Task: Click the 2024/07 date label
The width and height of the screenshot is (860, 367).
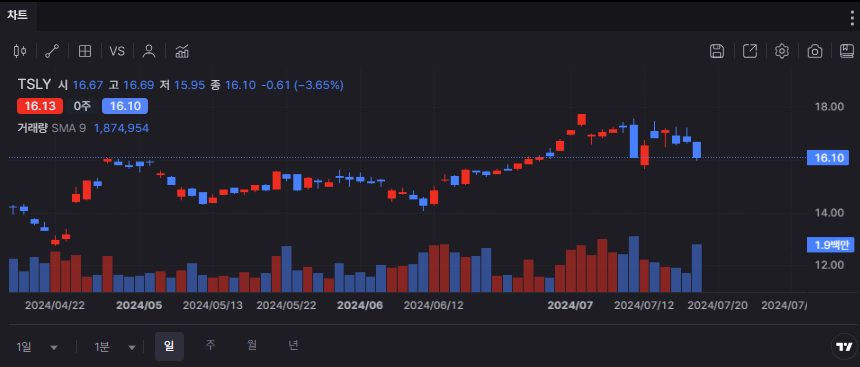Action: (x=570, y=305)
